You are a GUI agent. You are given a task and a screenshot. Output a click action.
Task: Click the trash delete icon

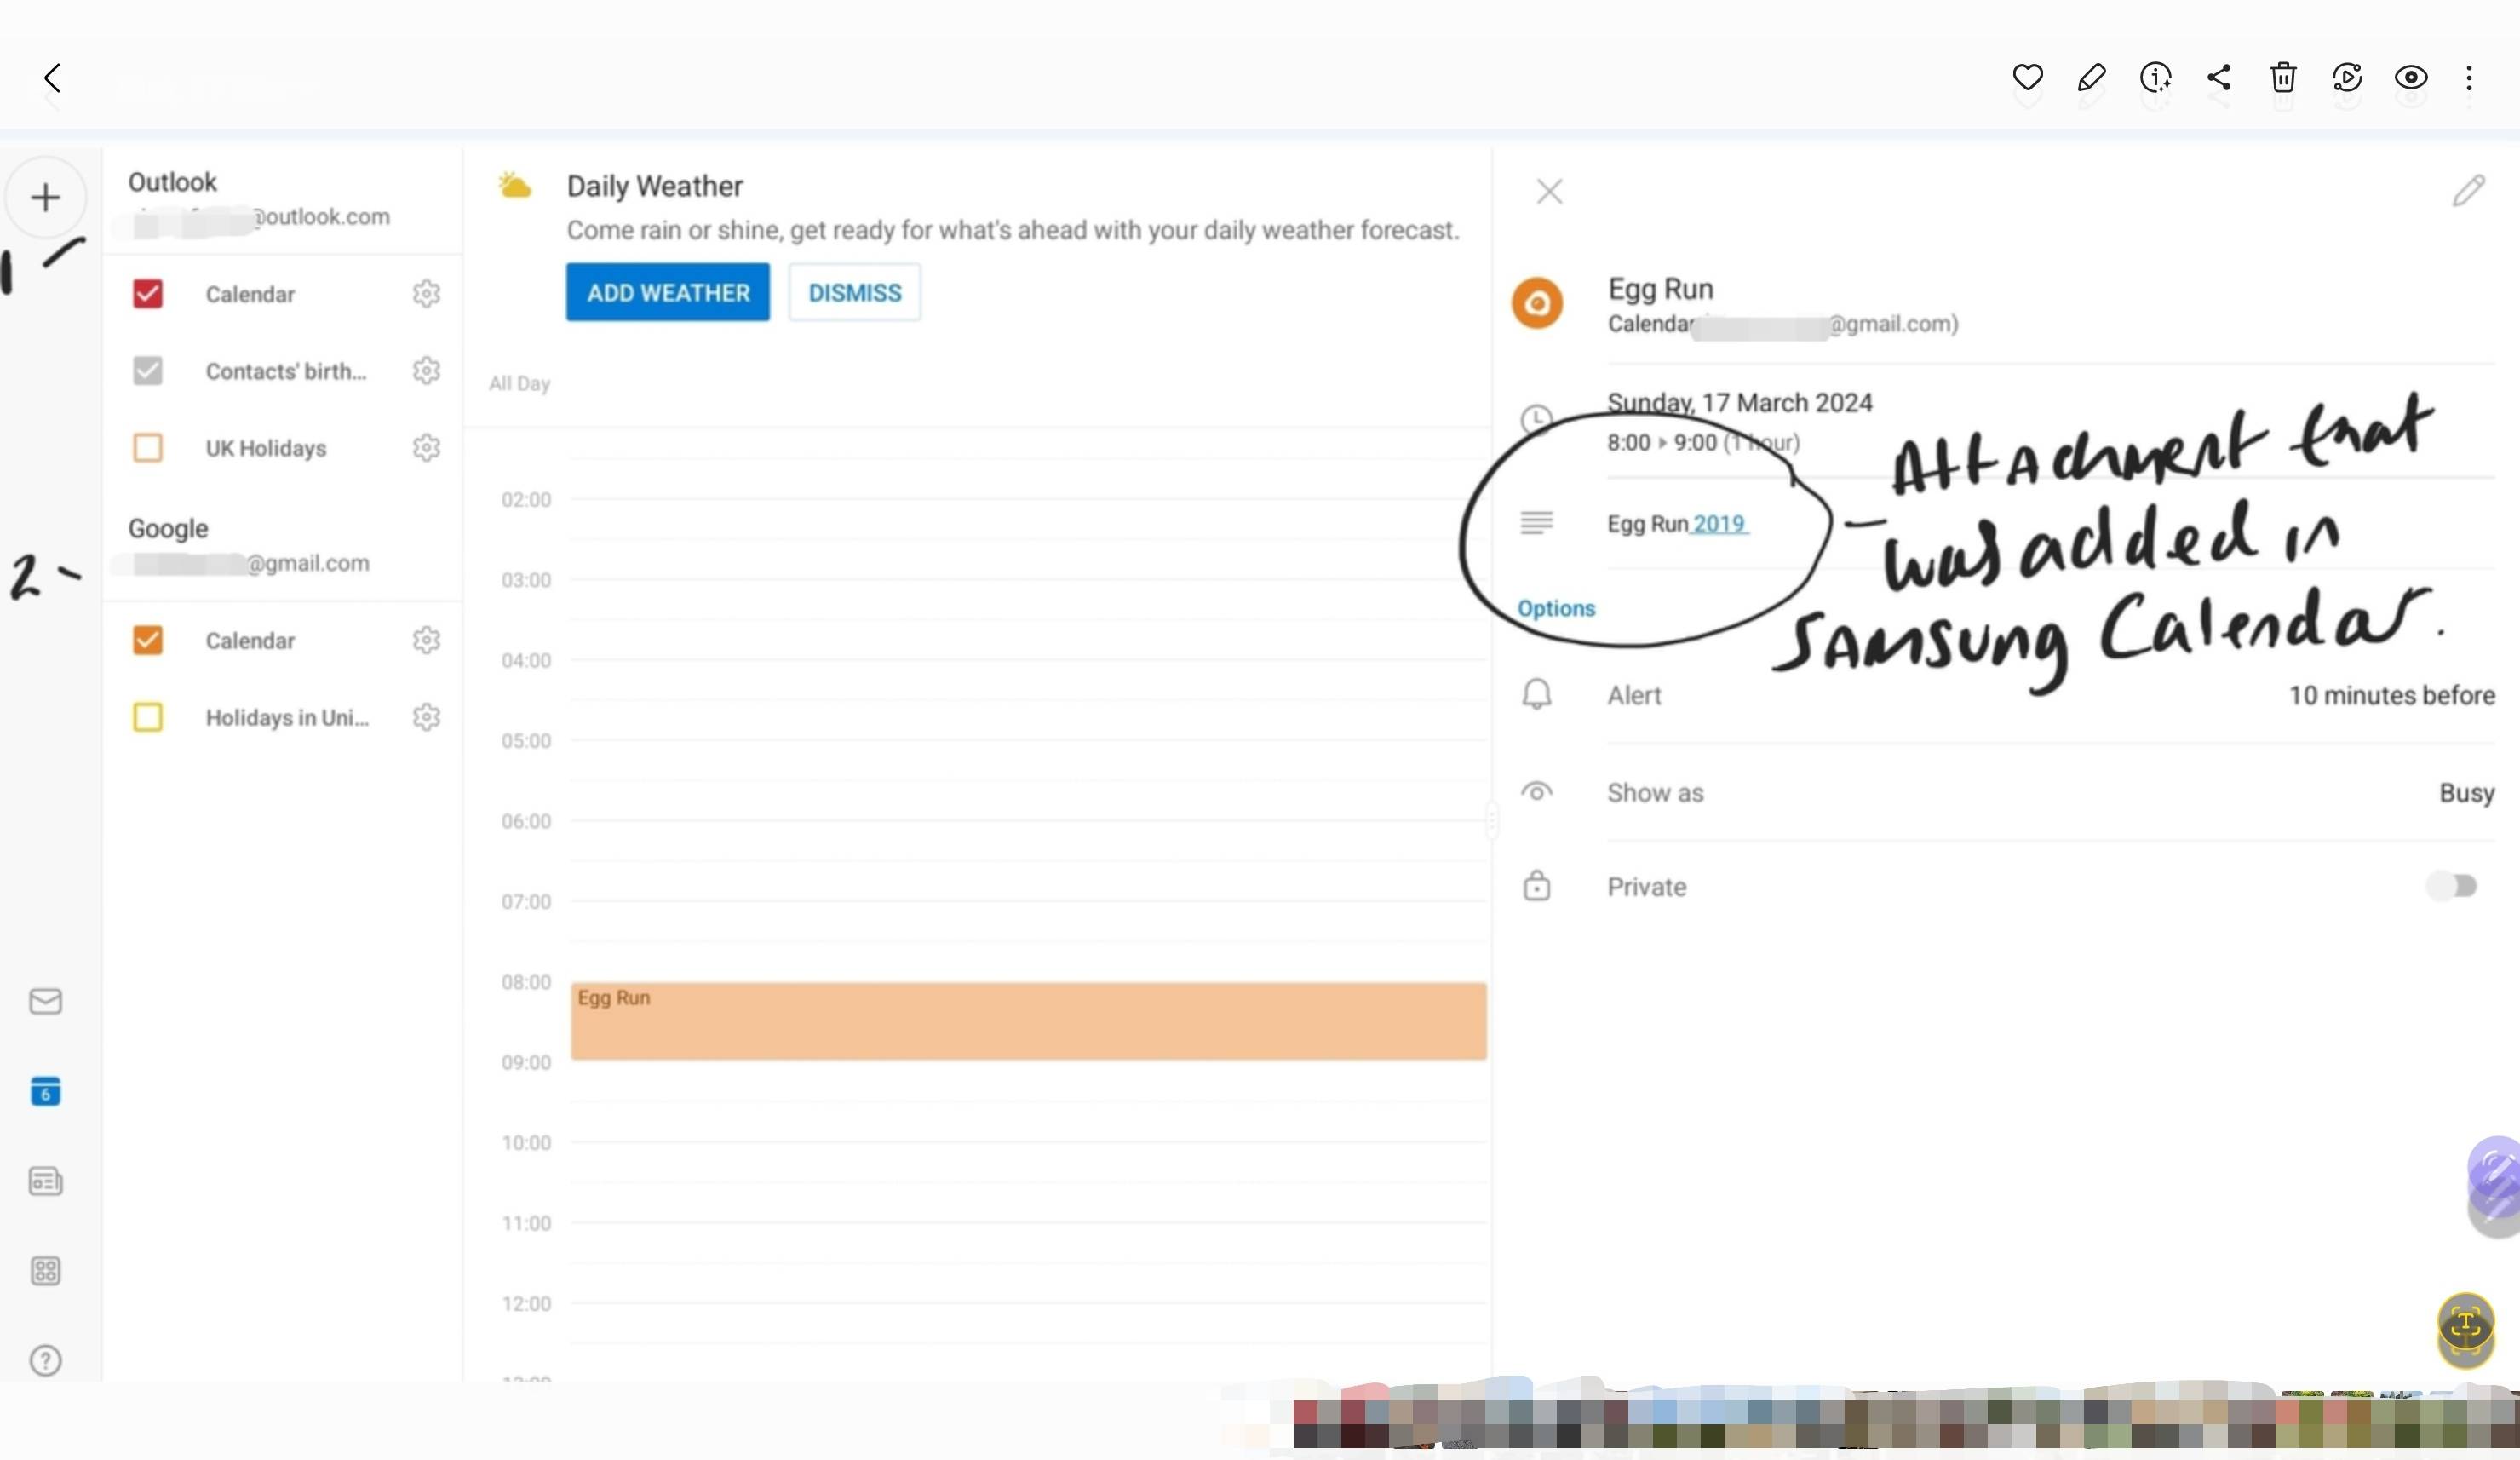pos(2283,77)
